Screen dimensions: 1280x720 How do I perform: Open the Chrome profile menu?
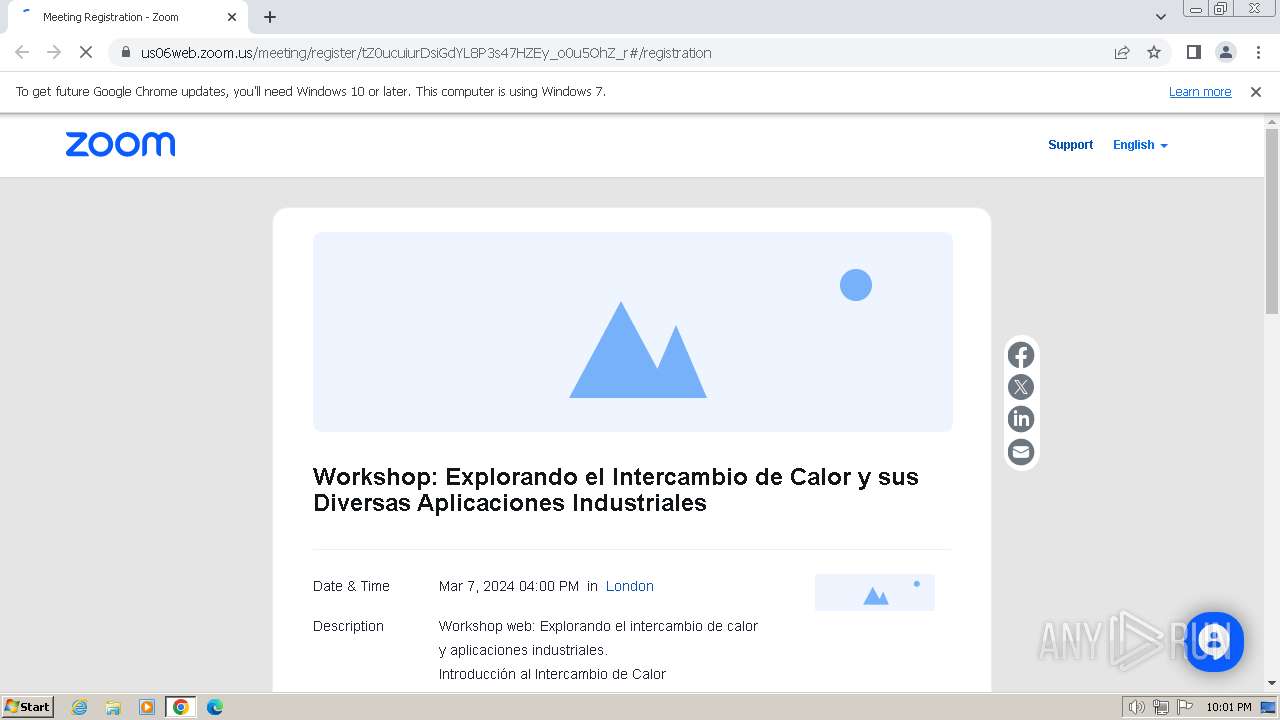pyautogui.click(x=1225, y=52)
